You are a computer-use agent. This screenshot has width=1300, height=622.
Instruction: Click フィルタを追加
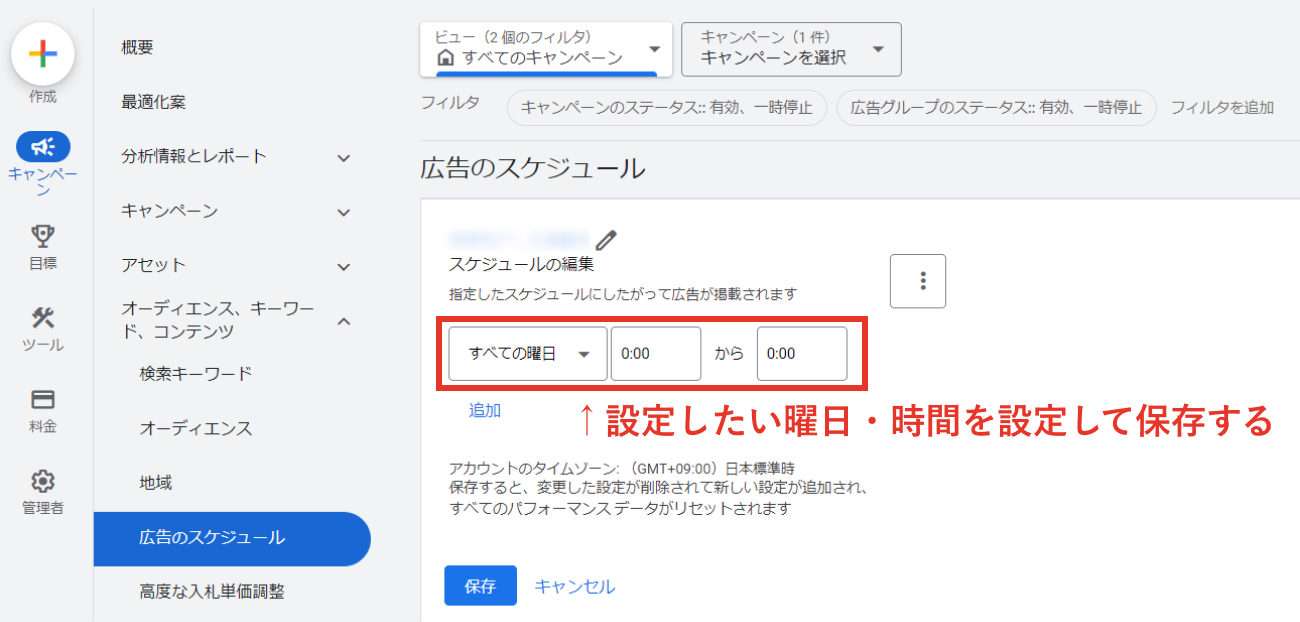pyautogui.click(x=1222, y=108)
